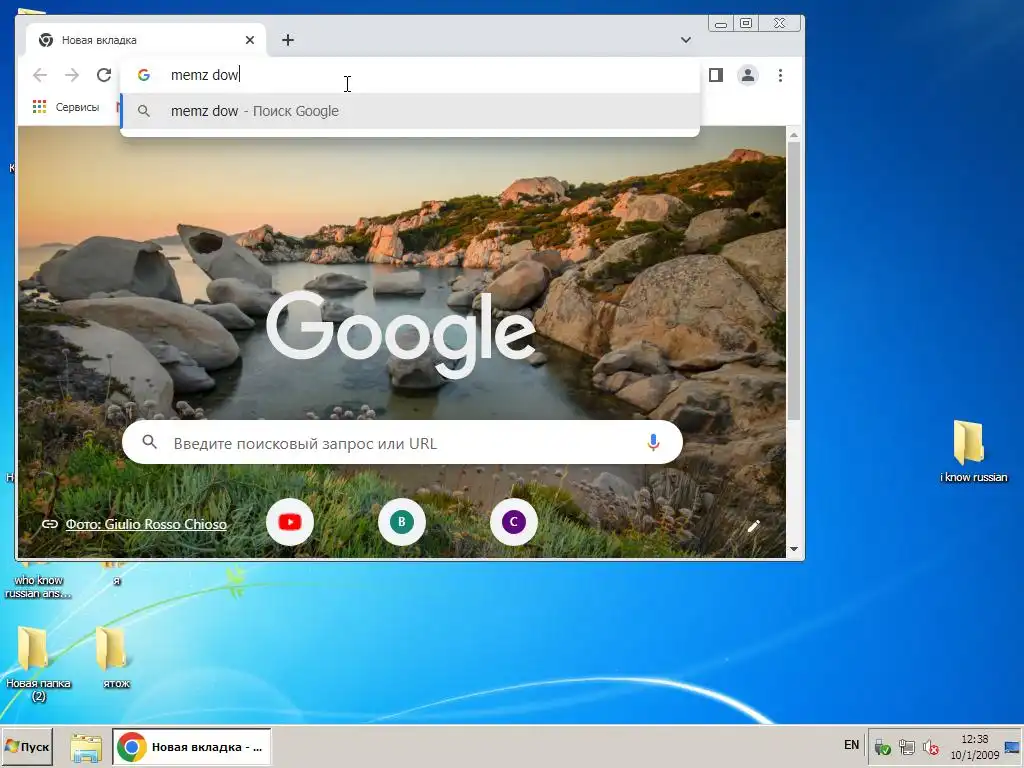Click the Chrome back arrow

point(40,75)
